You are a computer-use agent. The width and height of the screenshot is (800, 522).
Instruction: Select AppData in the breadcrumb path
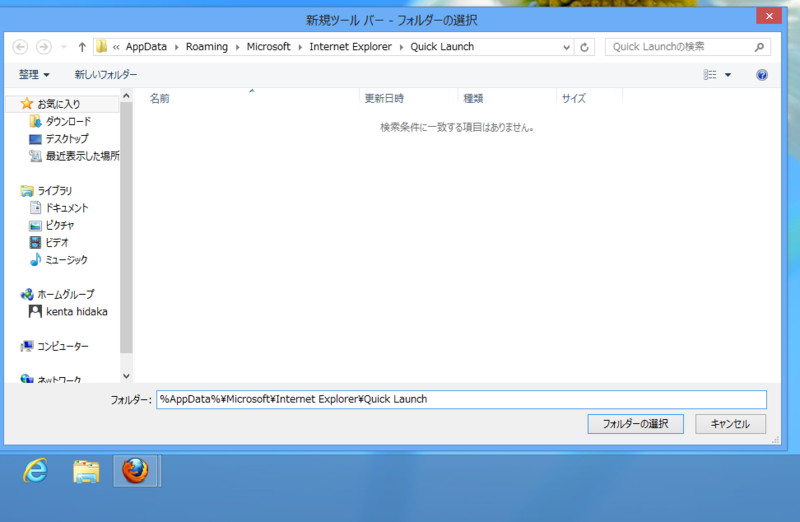click(x=146, y=46)
